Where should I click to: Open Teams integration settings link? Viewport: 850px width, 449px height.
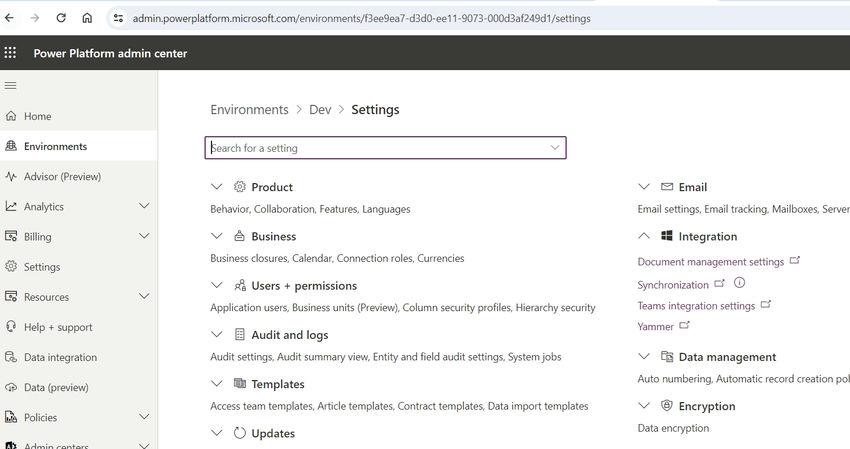coord(696,306)
